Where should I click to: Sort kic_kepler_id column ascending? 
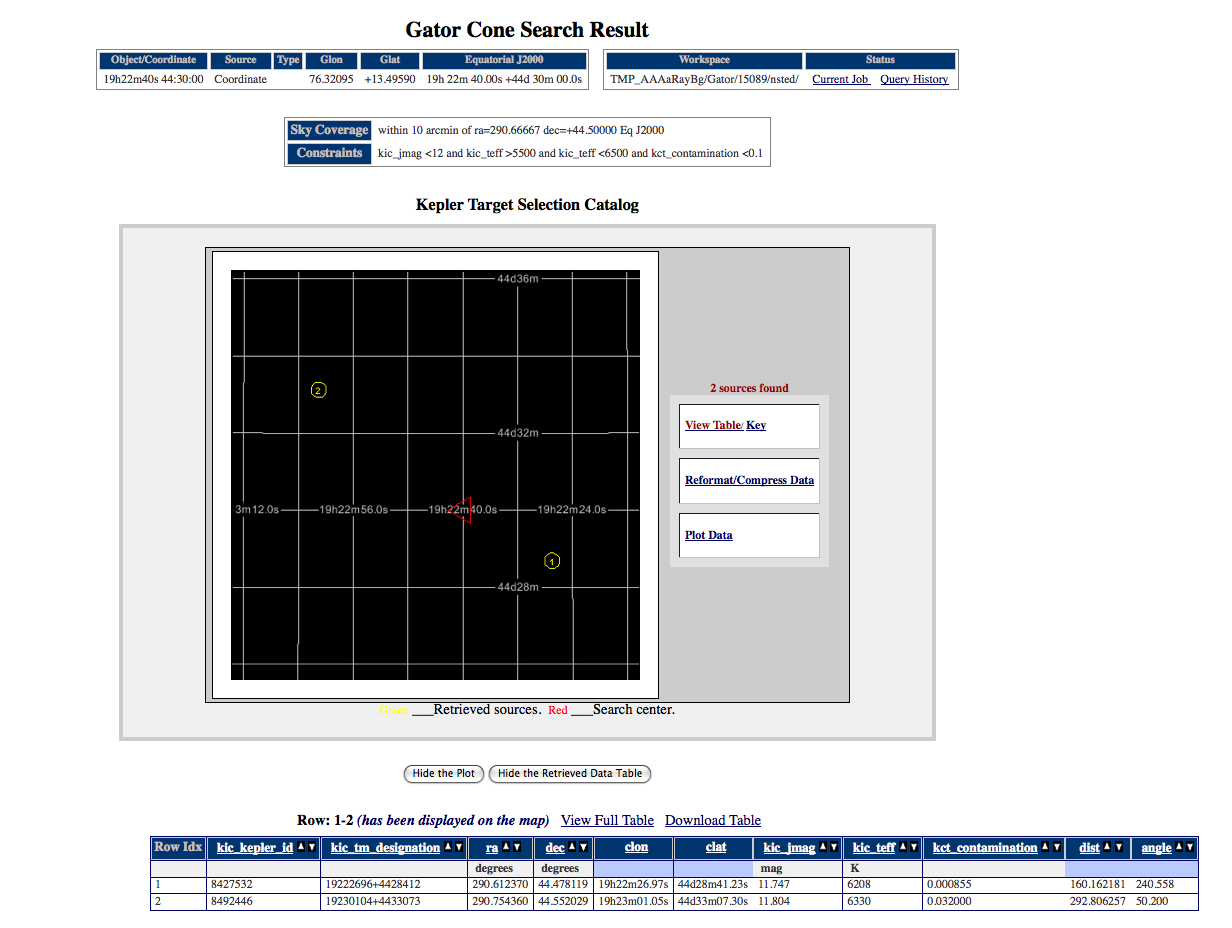301,848
